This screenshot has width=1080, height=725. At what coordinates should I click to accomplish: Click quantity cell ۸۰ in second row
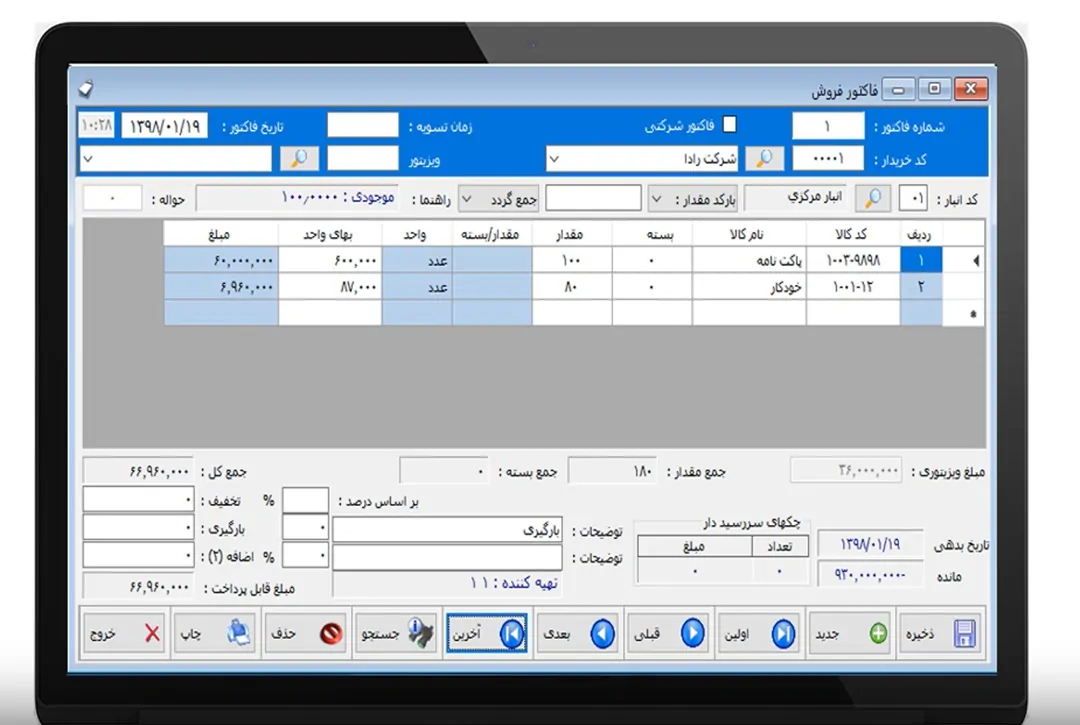[x=571, y=286]
